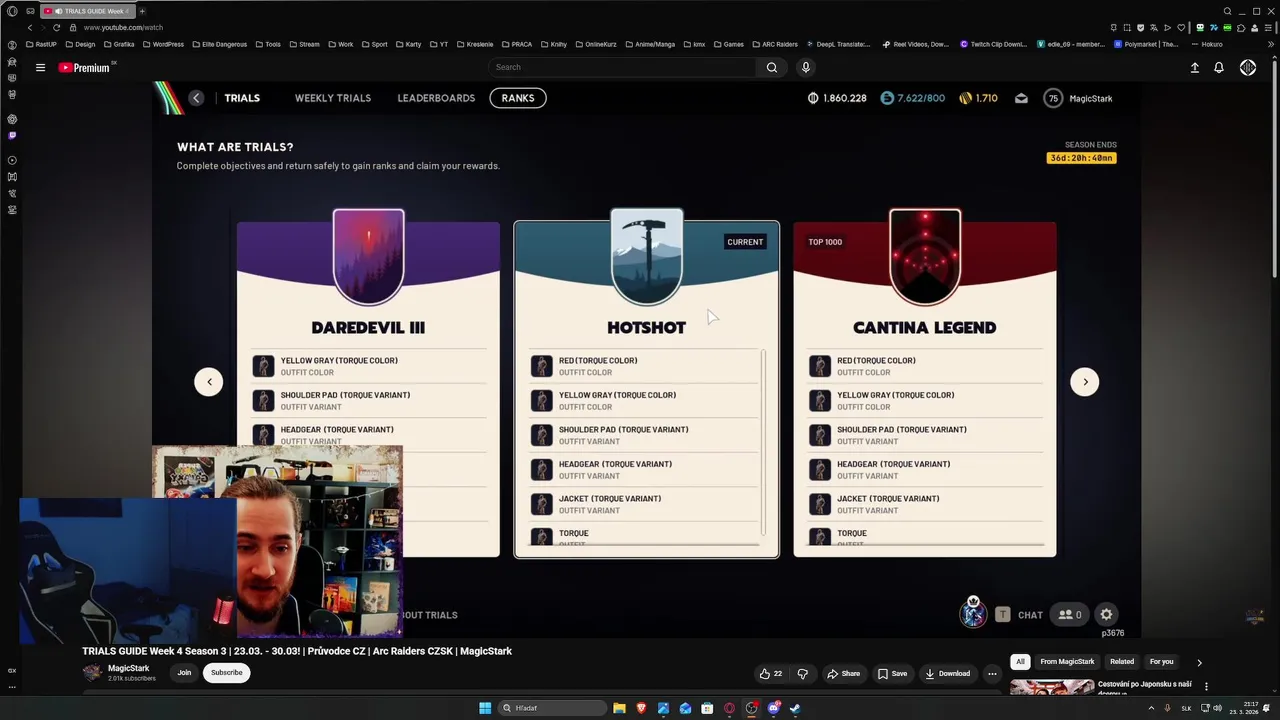Click the gold token balance 1.710
The height and width of the screenshot is (720, 1280).
pyautogui.click(x=978, y=98)
